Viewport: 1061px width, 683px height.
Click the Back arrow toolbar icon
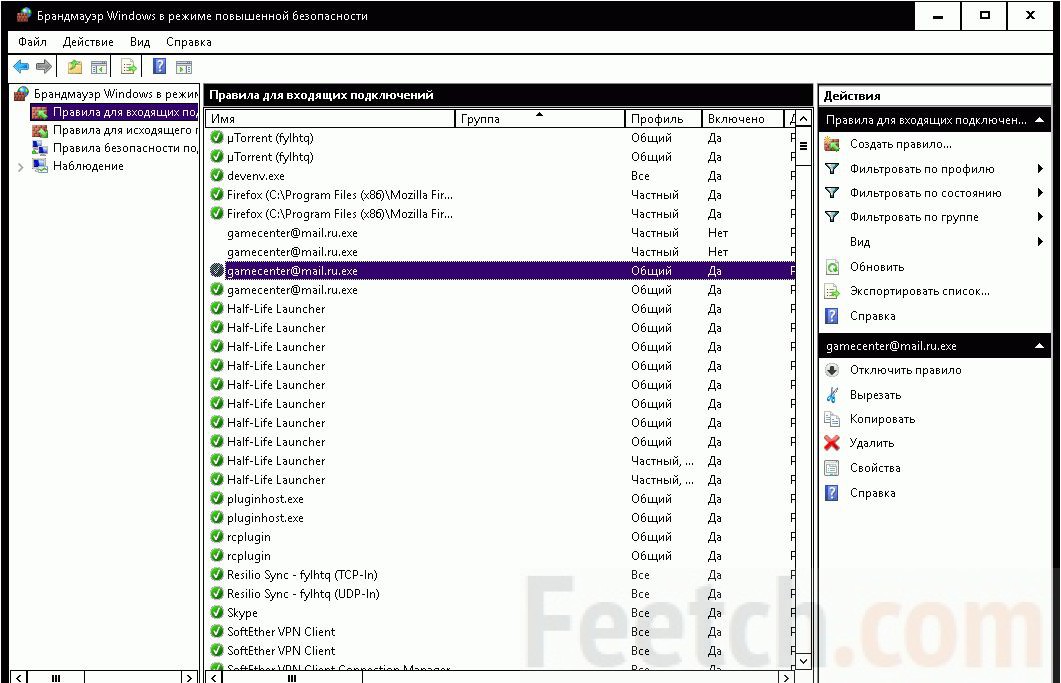(21, 66)
